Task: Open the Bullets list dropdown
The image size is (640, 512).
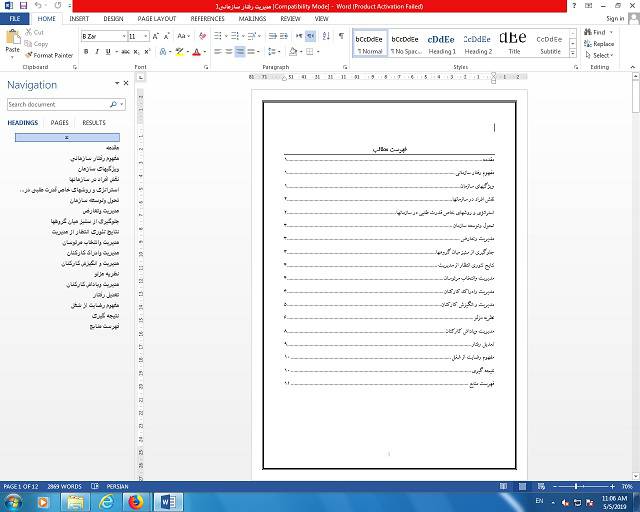Action: [x=226, y=36]
